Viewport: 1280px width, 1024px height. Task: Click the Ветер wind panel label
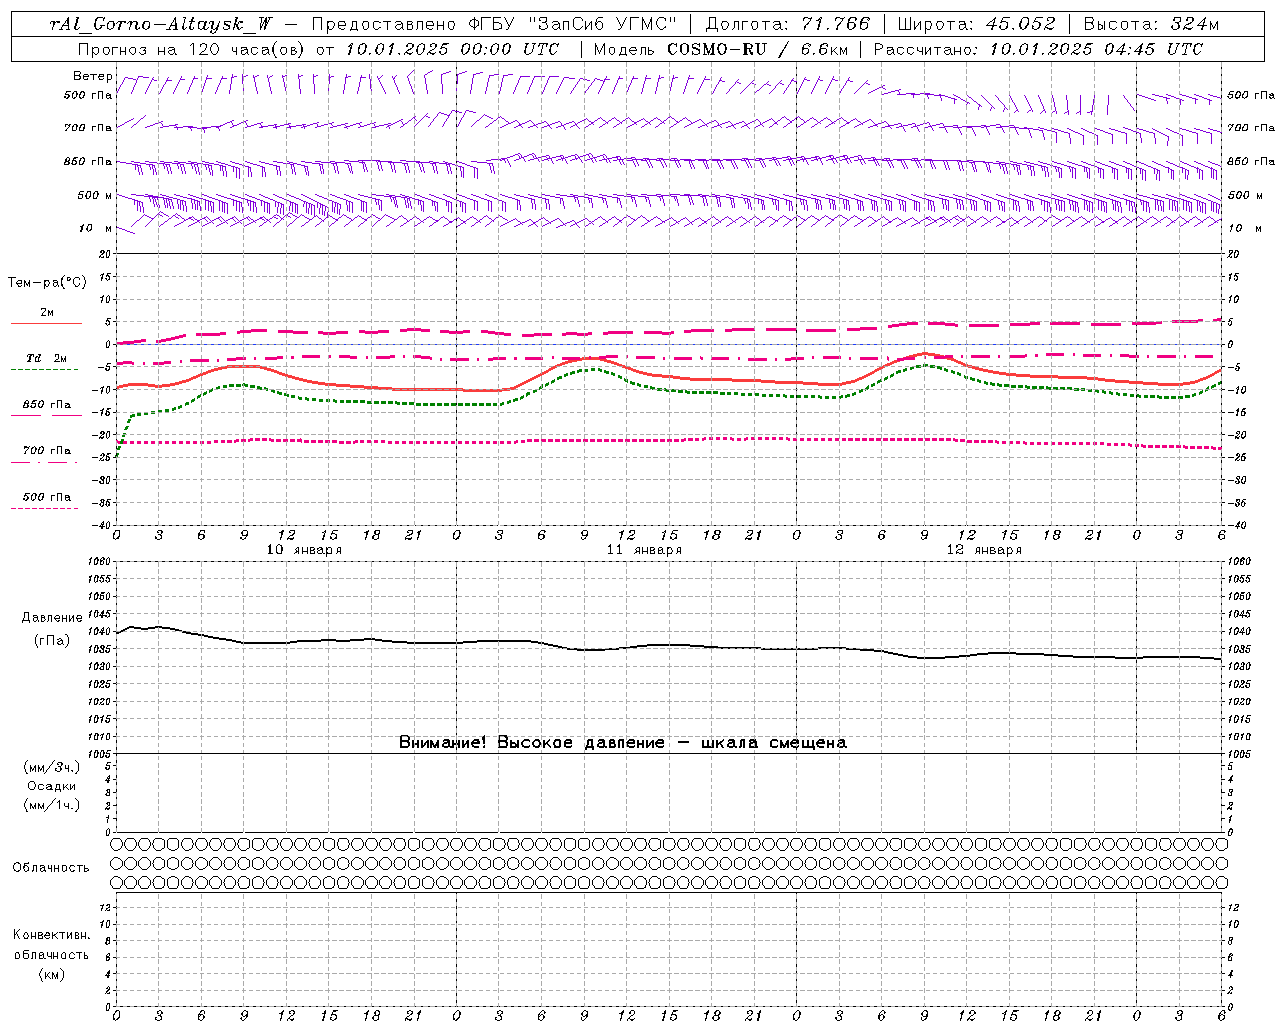pos(93,76)
